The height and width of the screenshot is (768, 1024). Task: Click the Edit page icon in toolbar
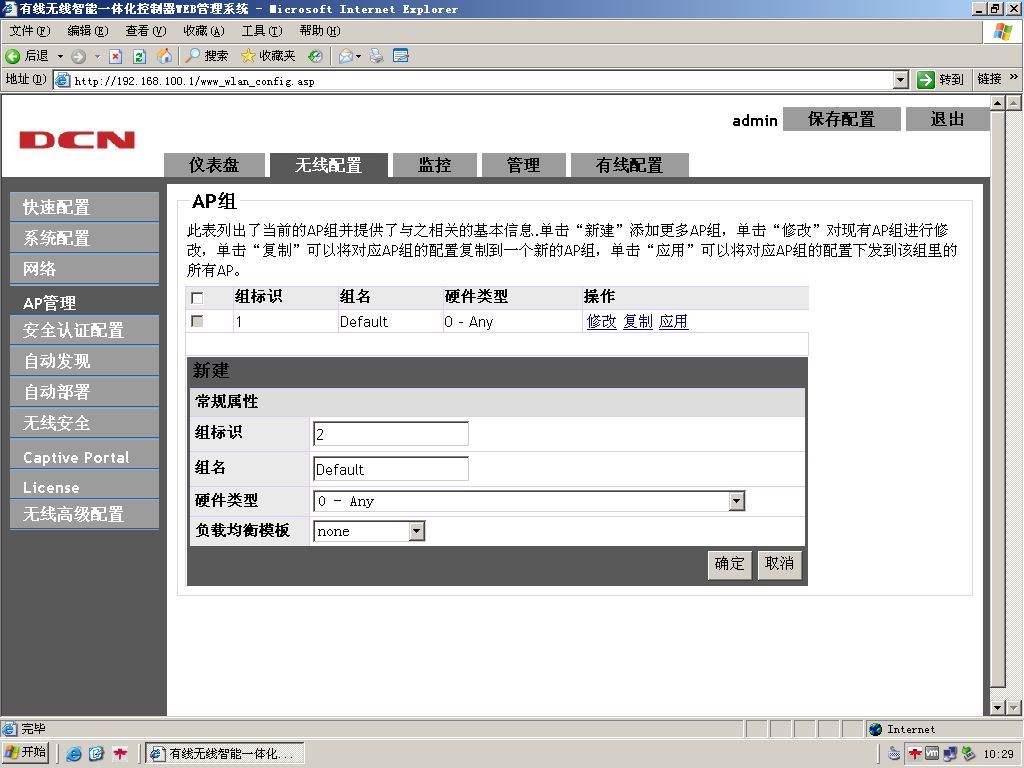(401, 56)
